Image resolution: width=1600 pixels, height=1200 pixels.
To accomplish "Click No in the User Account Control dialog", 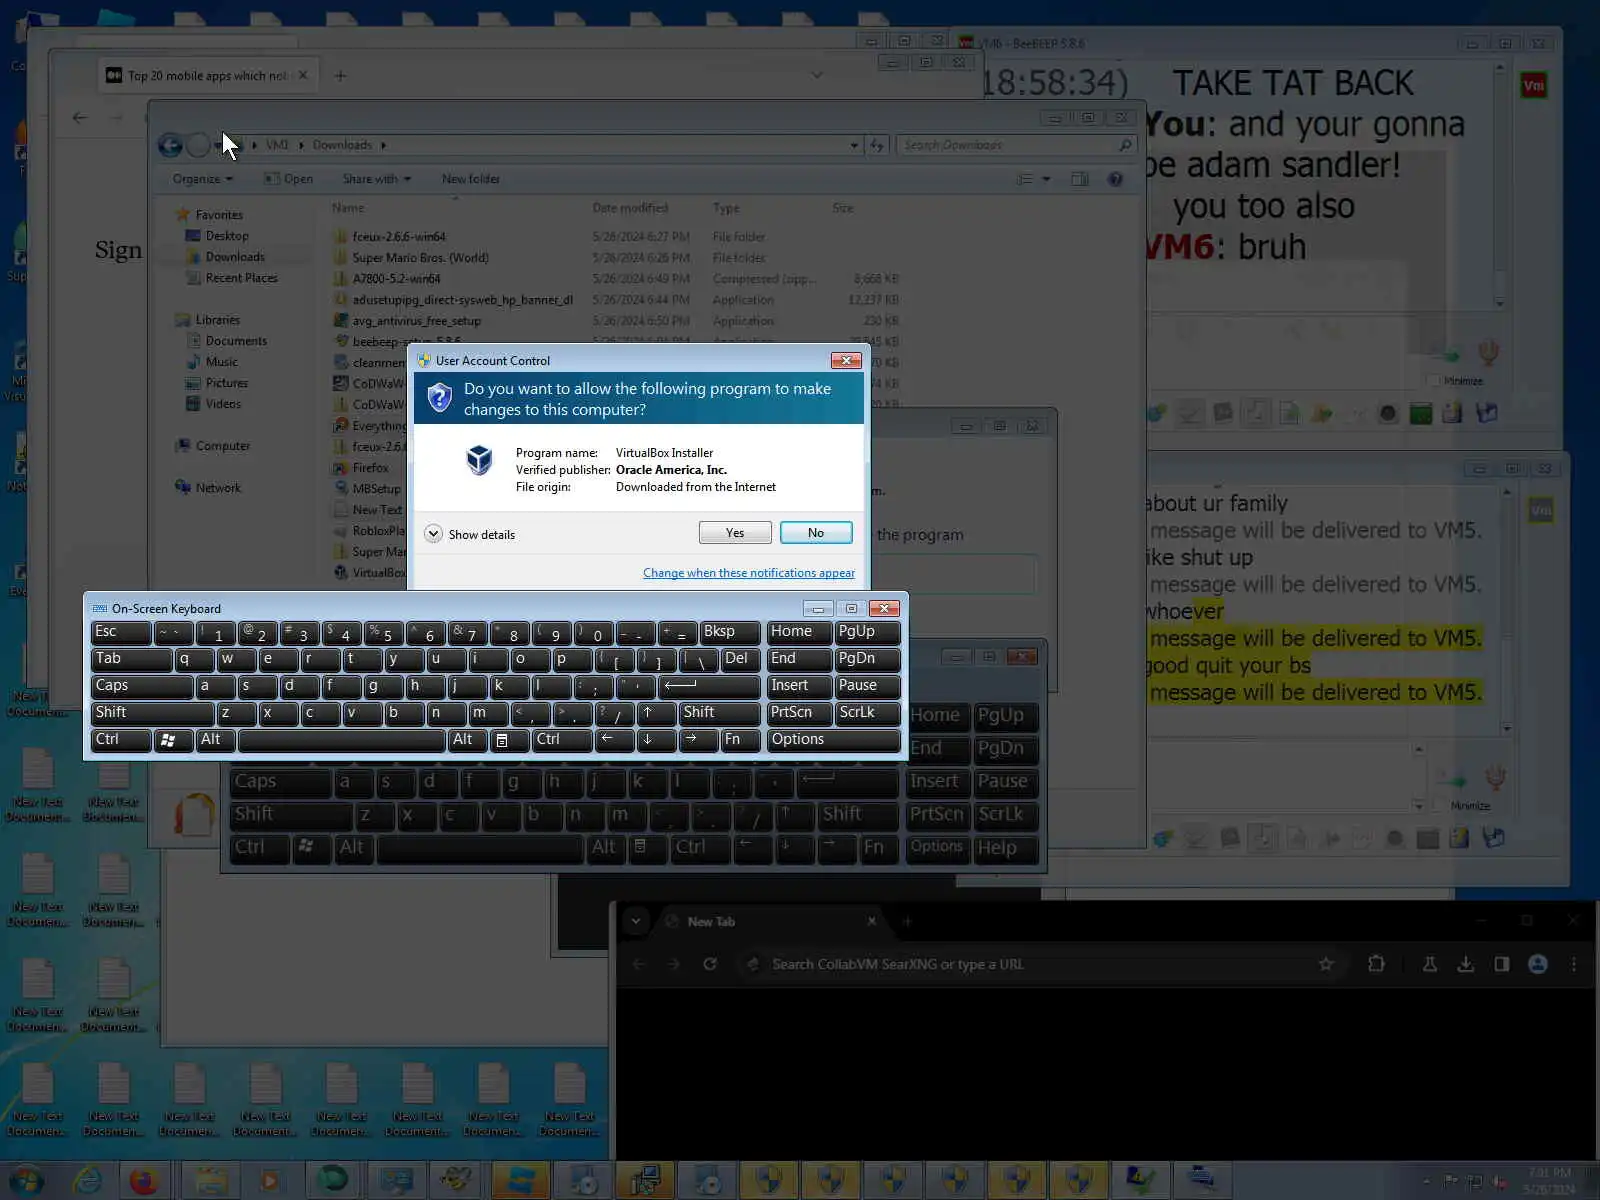I will coord(816,533).
